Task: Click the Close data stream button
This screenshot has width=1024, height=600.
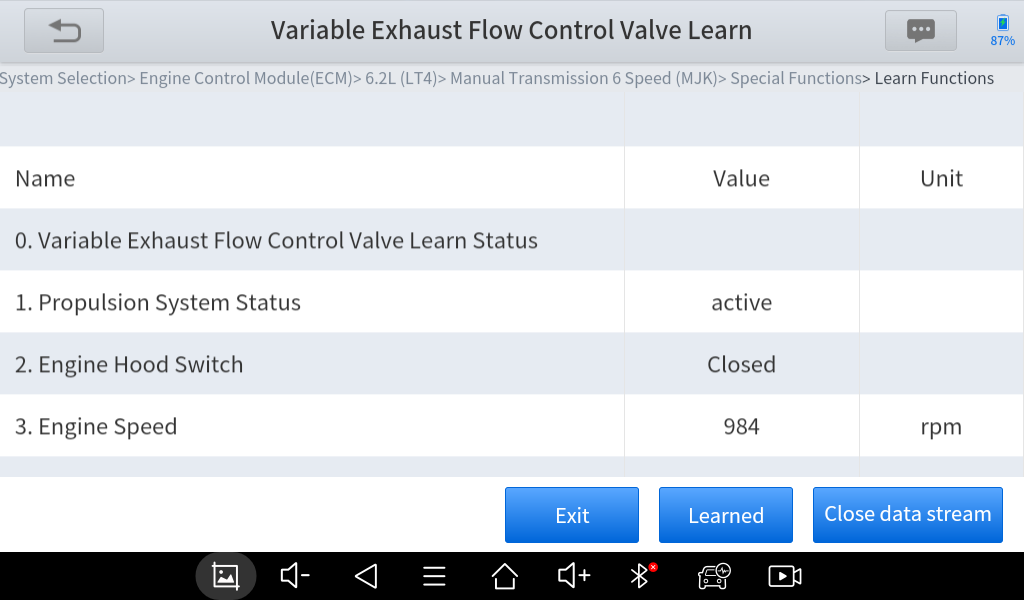Action: [x=907, y=515]
